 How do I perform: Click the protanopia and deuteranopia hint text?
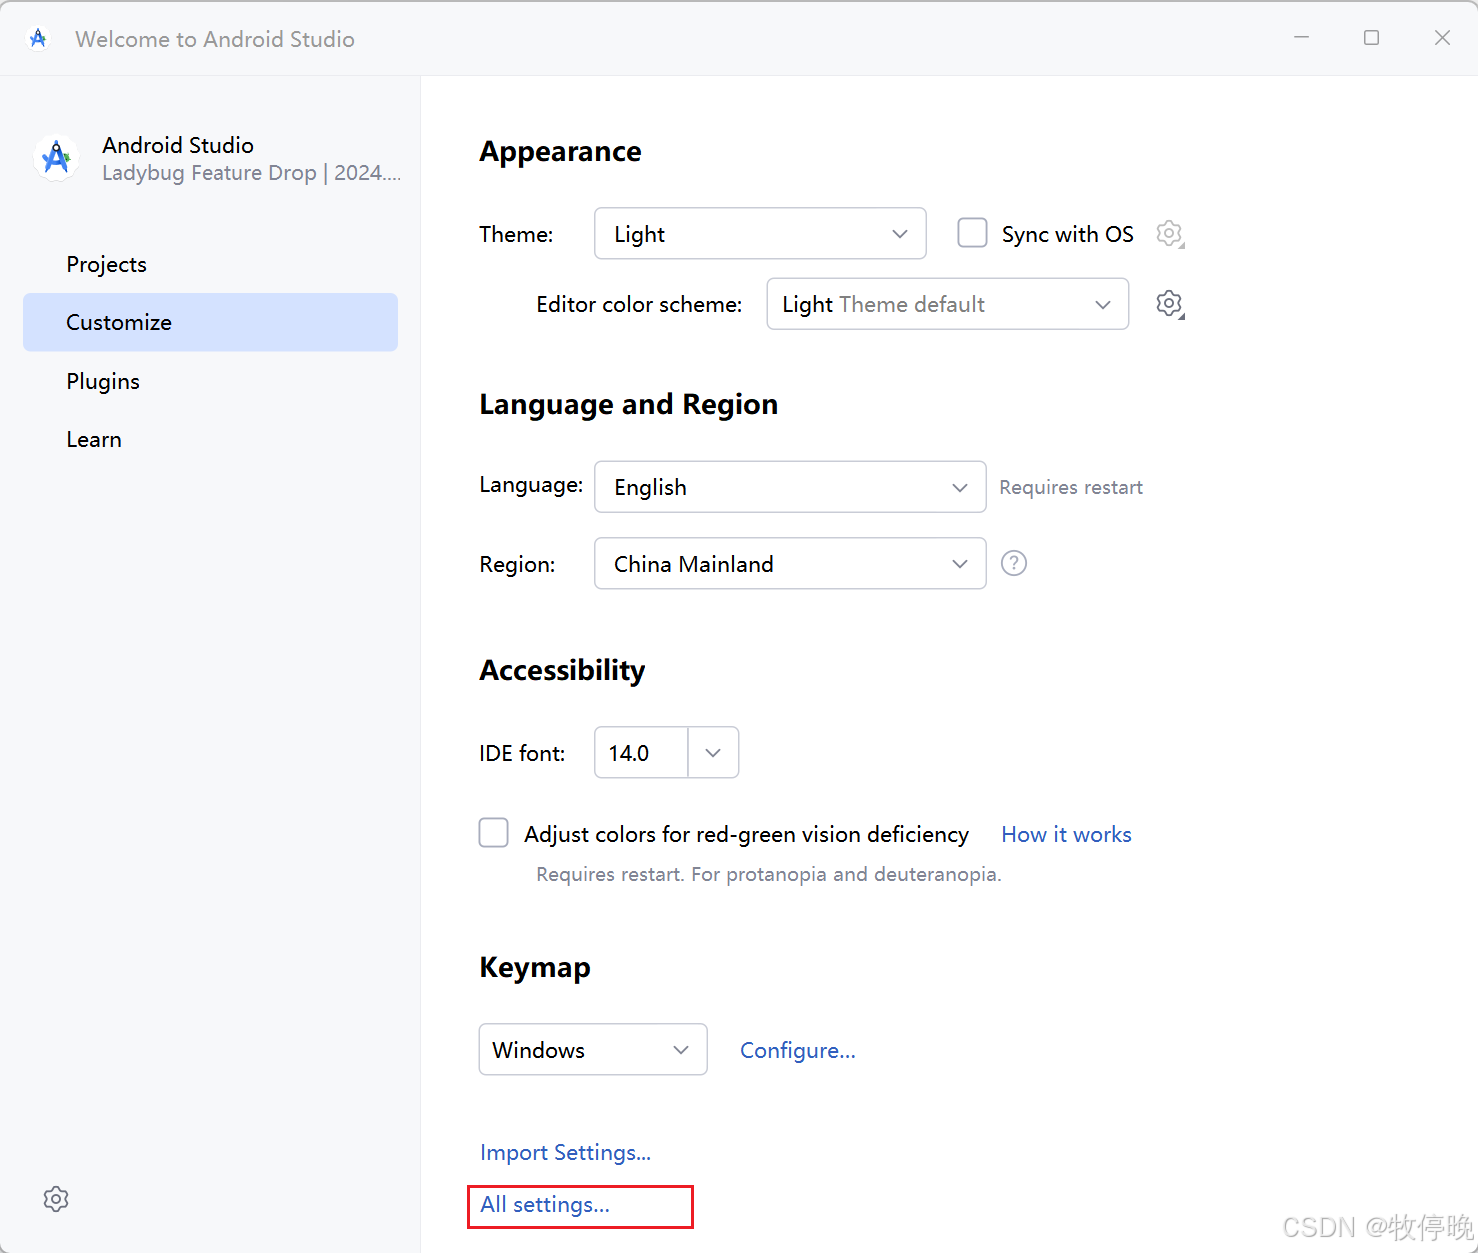768,874
